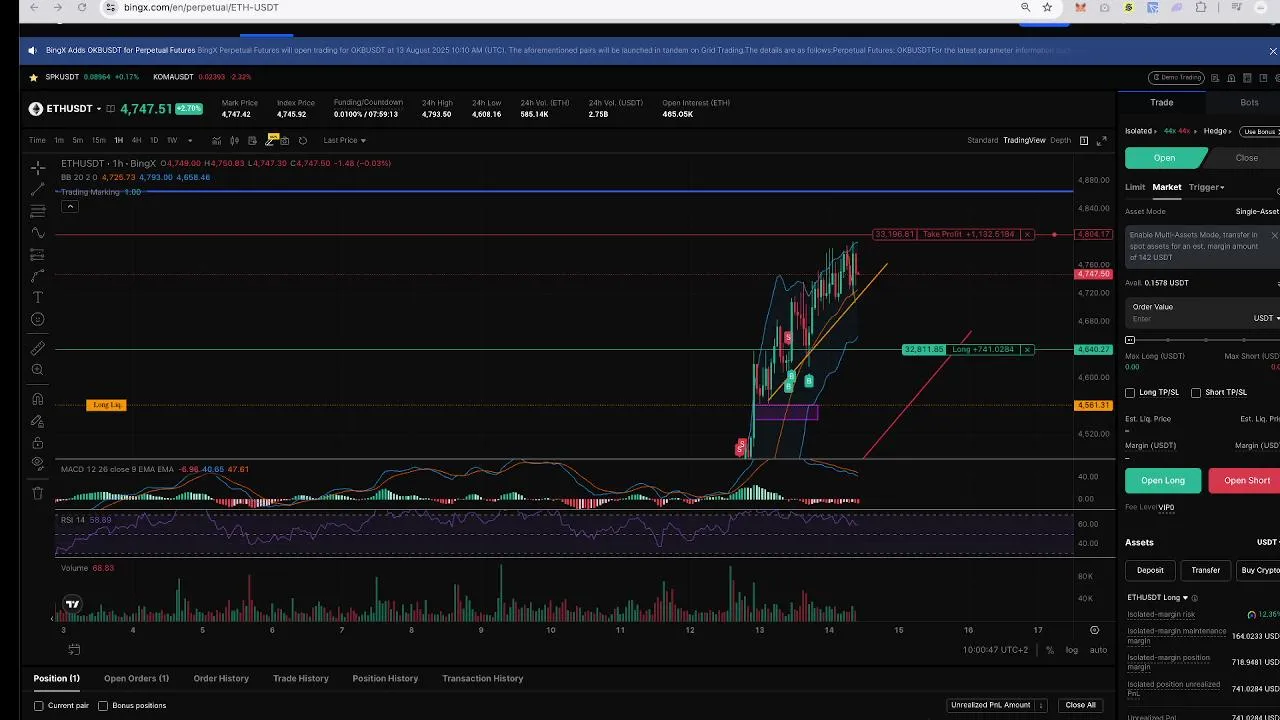Open the Last Price dropdown
Screen dimensions: 1280x720
pos(345,140)
